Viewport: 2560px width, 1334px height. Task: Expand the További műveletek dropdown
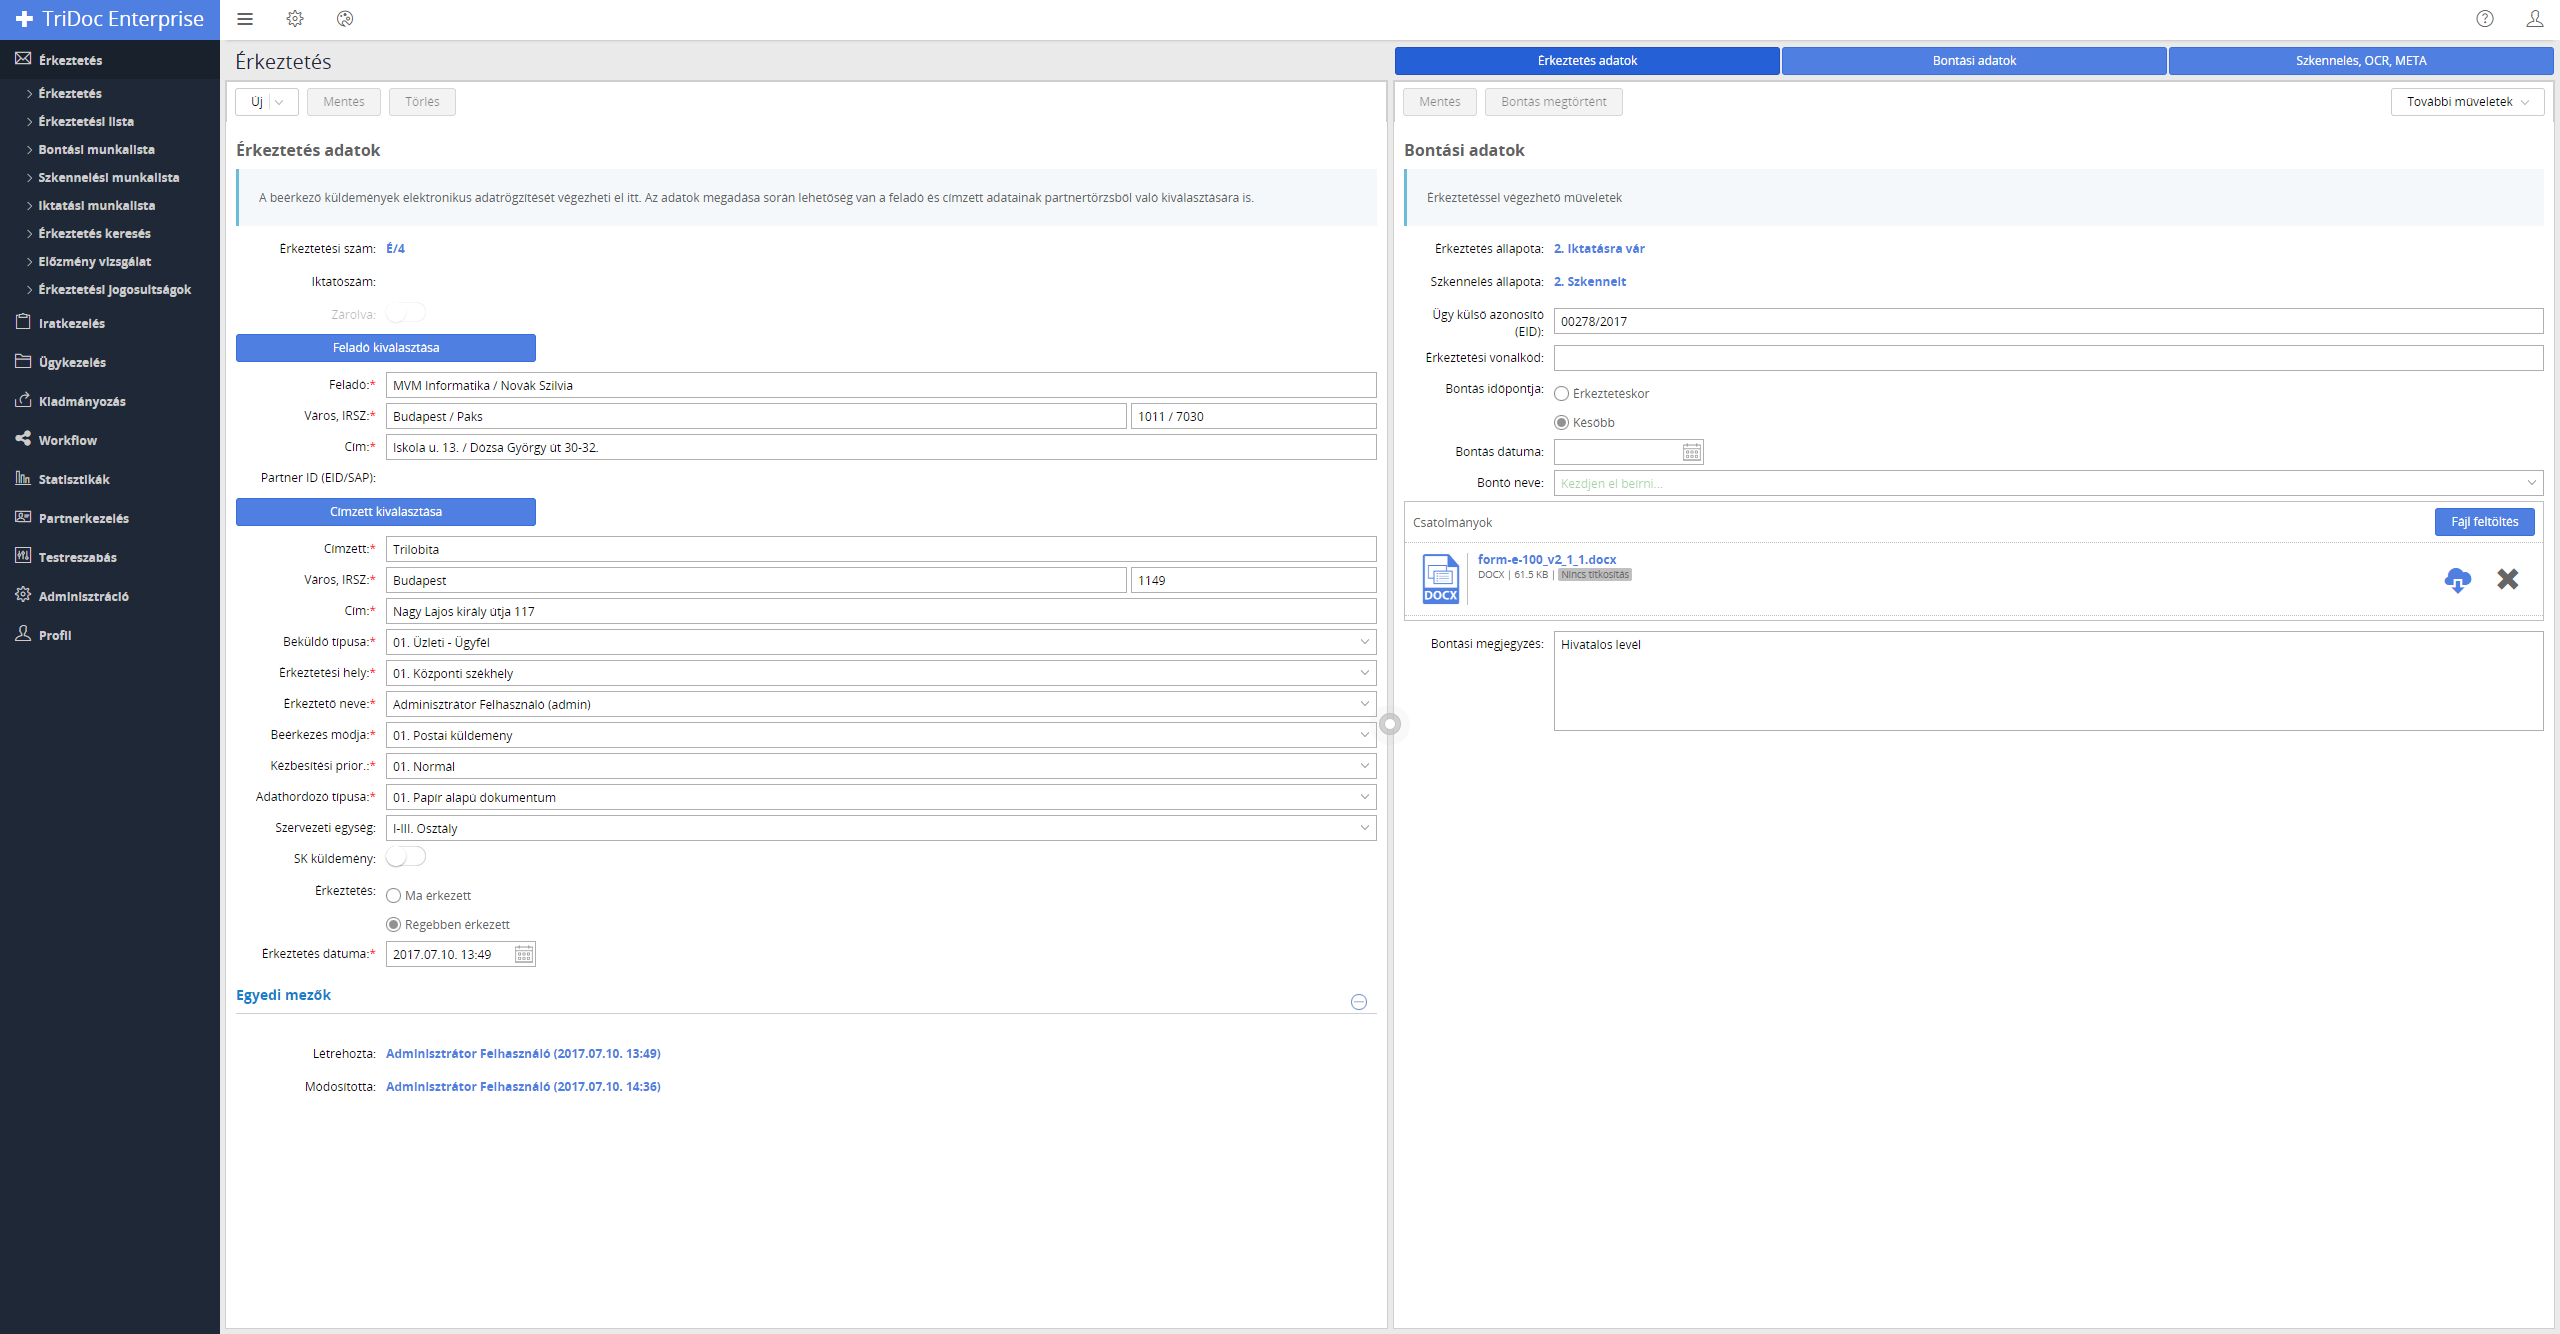click(x=2466, y=102)
